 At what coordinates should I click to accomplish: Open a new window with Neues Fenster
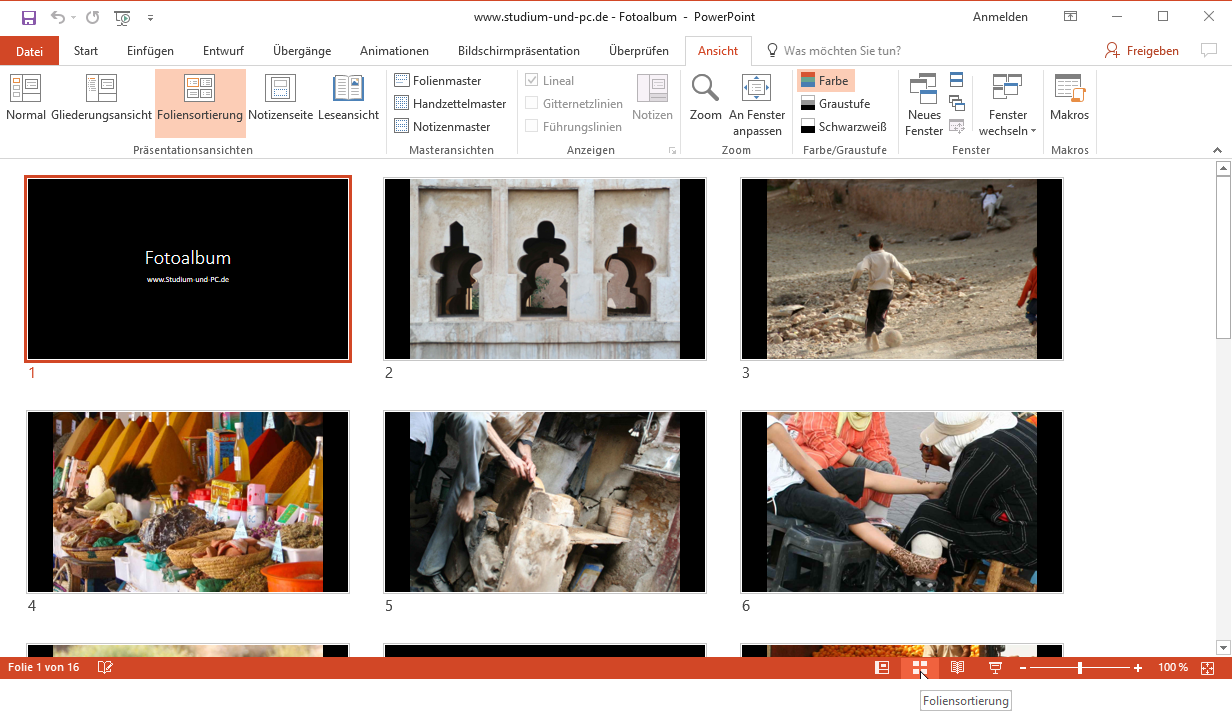(924, 105)
